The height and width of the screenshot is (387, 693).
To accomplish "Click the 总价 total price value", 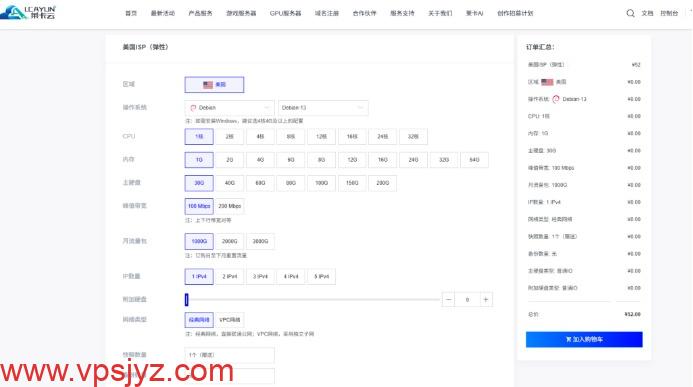I will coord(632,315).
